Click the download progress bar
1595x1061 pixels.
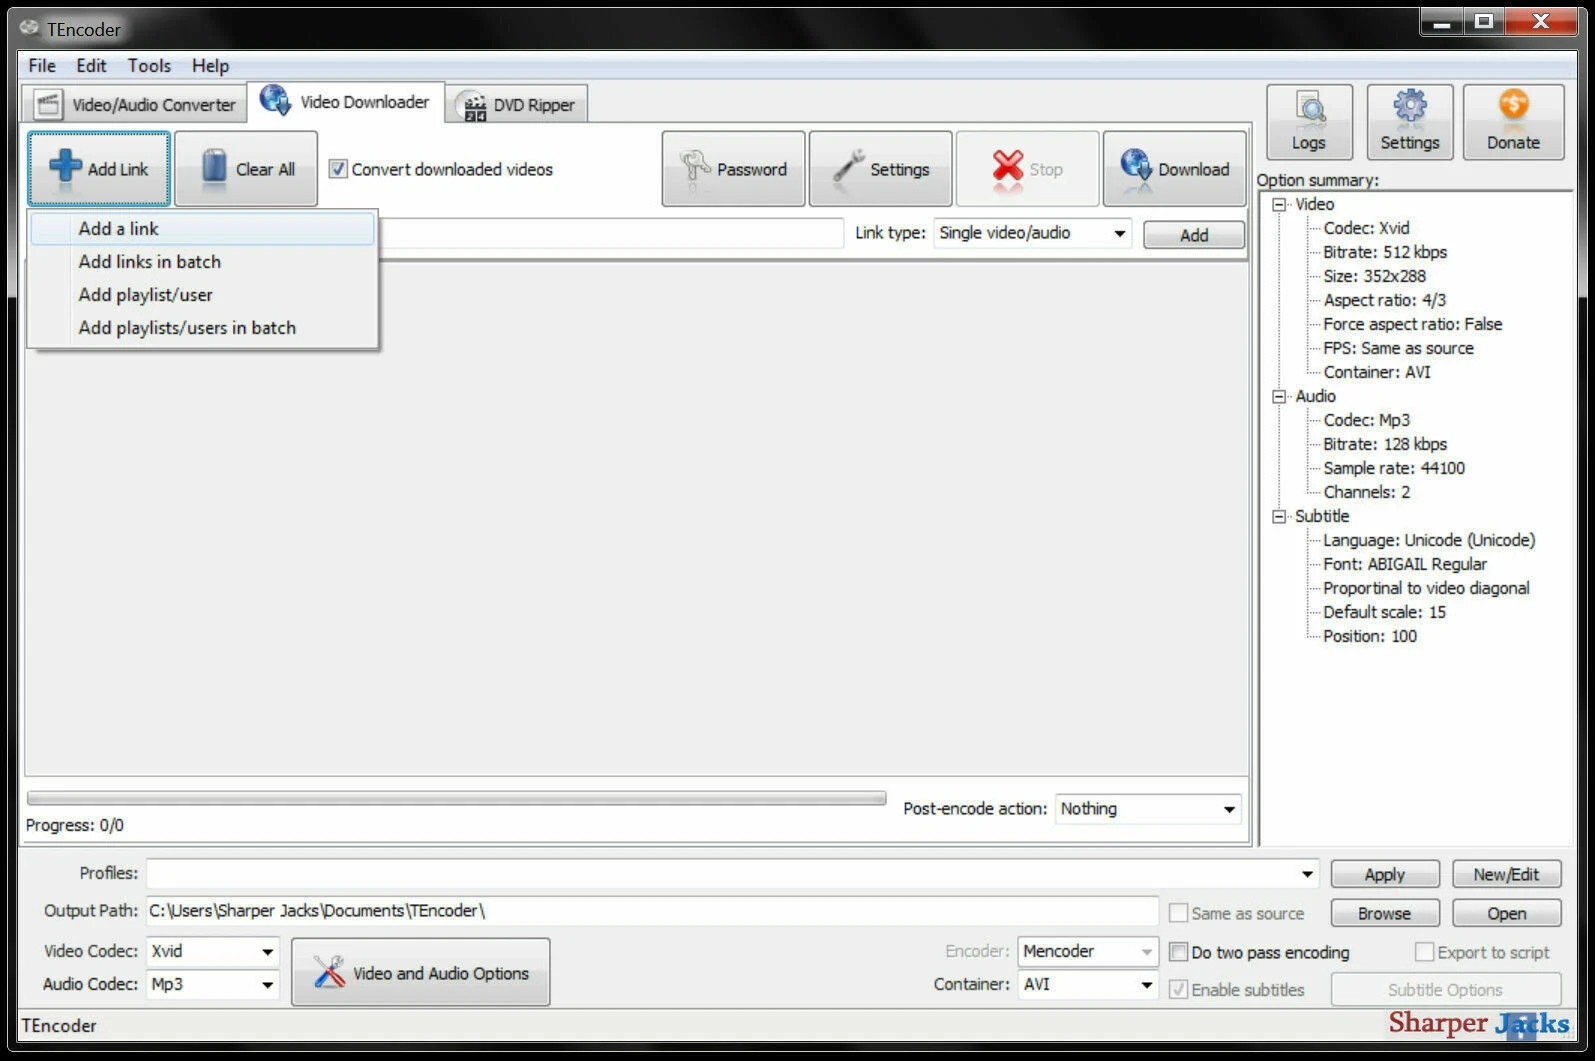456,798
